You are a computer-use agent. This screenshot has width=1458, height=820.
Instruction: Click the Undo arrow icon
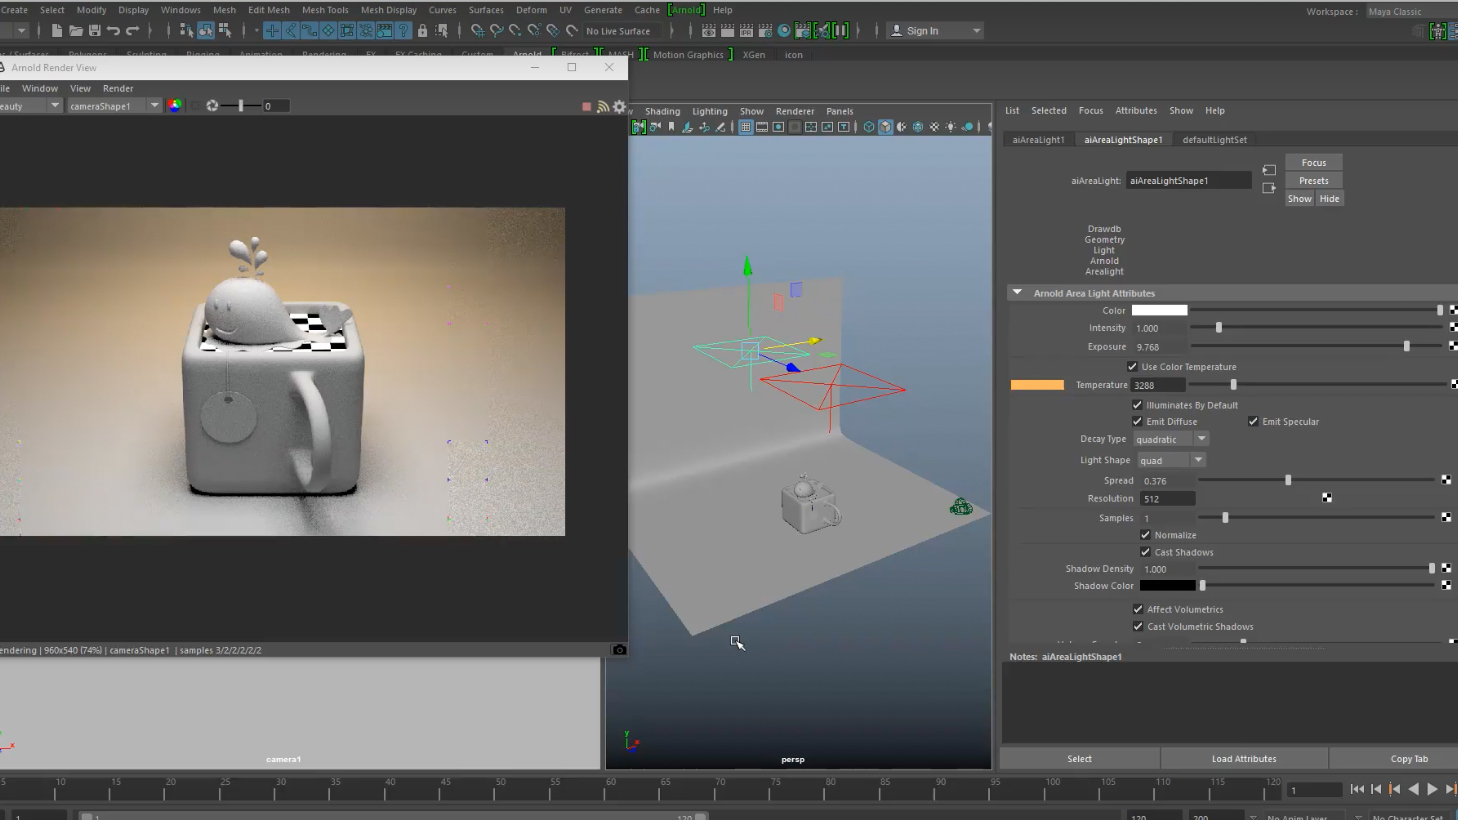click(113, 31)
